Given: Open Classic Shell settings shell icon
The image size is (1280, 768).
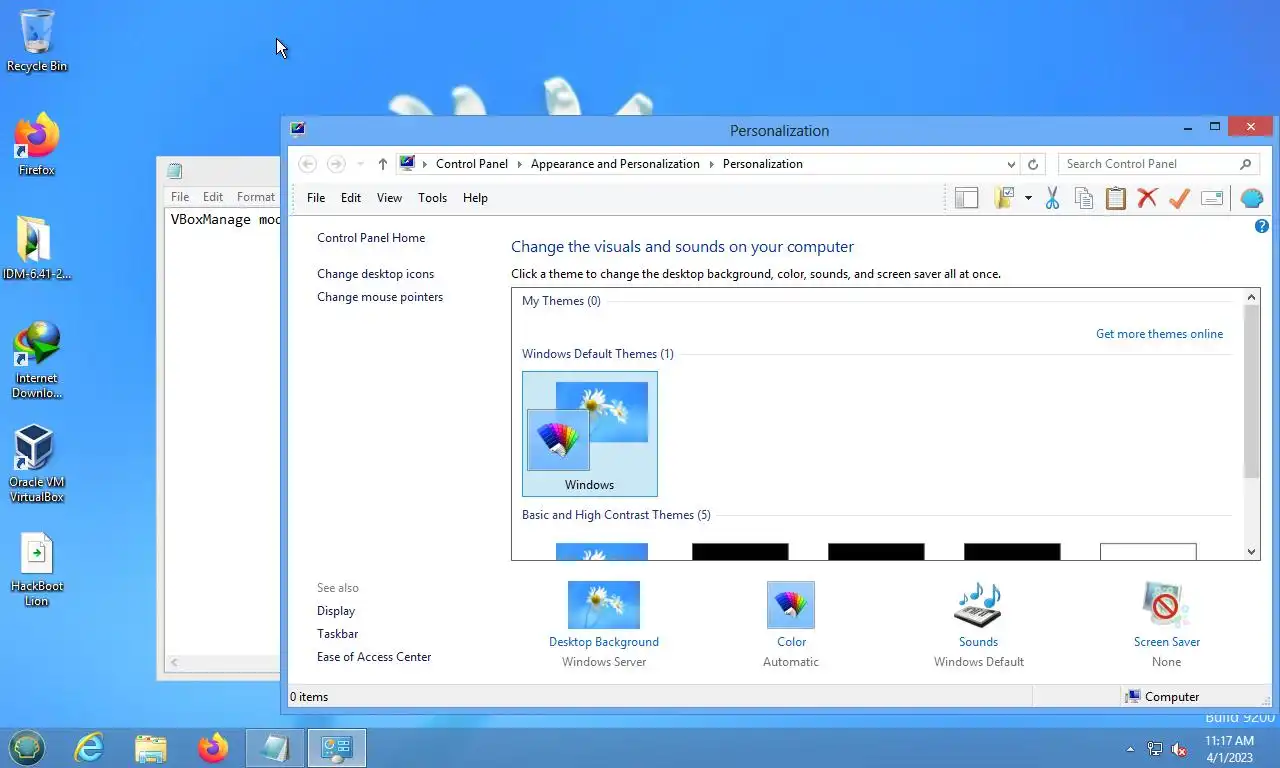Looking at the screenshot, I should (x=1252, y=198).
